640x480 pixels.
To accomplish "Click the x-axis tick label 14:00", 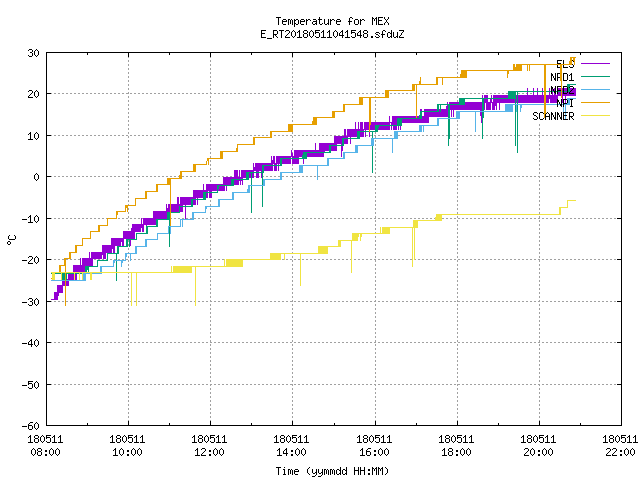I will [x=291, y=452].
